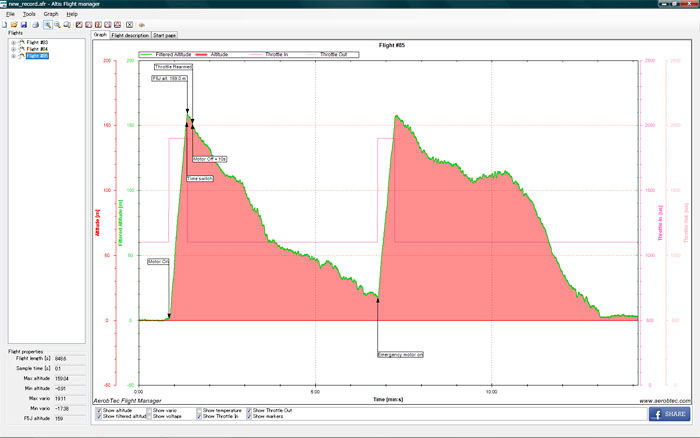Click the red Altitude legend entry
The width and height of the screenshot is (700, 438).
click(x=212, y=54)
